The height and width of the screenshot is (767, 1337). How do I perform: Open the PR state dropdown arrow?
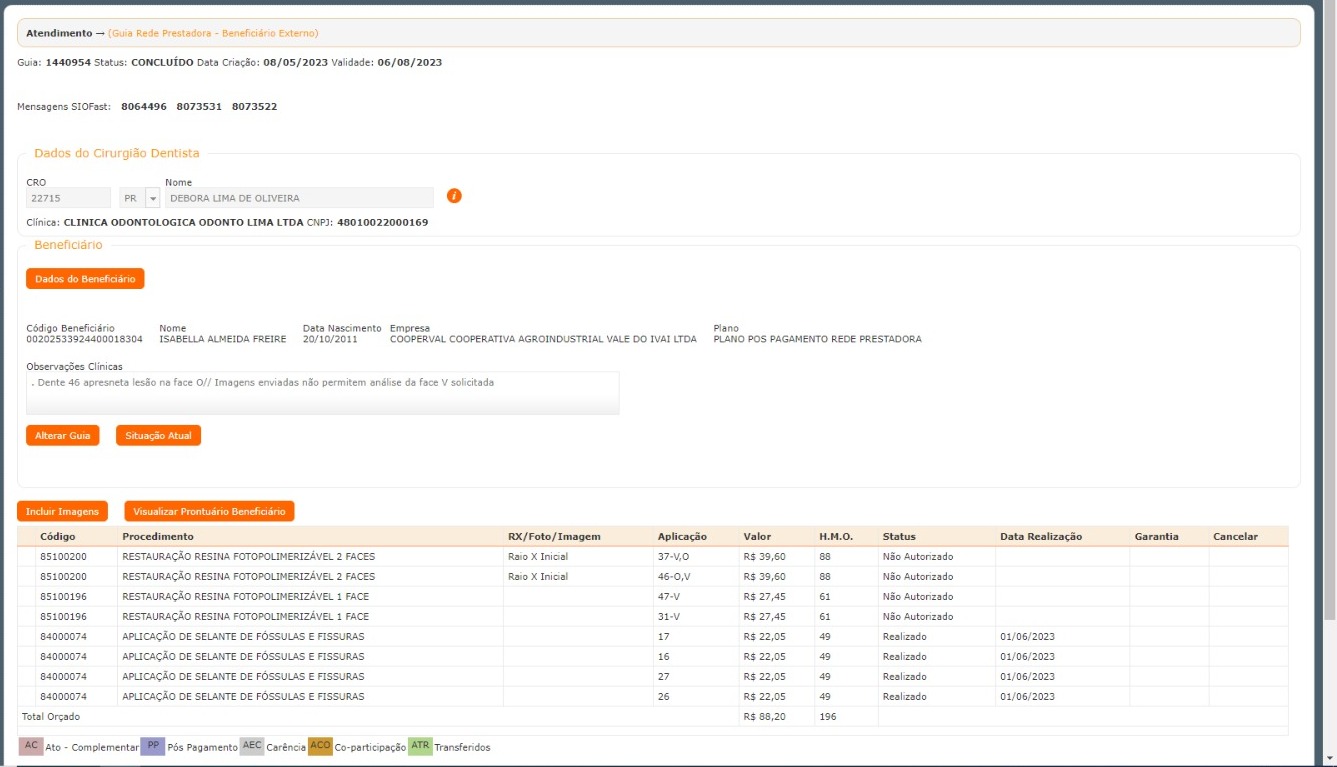pos(153,198)
